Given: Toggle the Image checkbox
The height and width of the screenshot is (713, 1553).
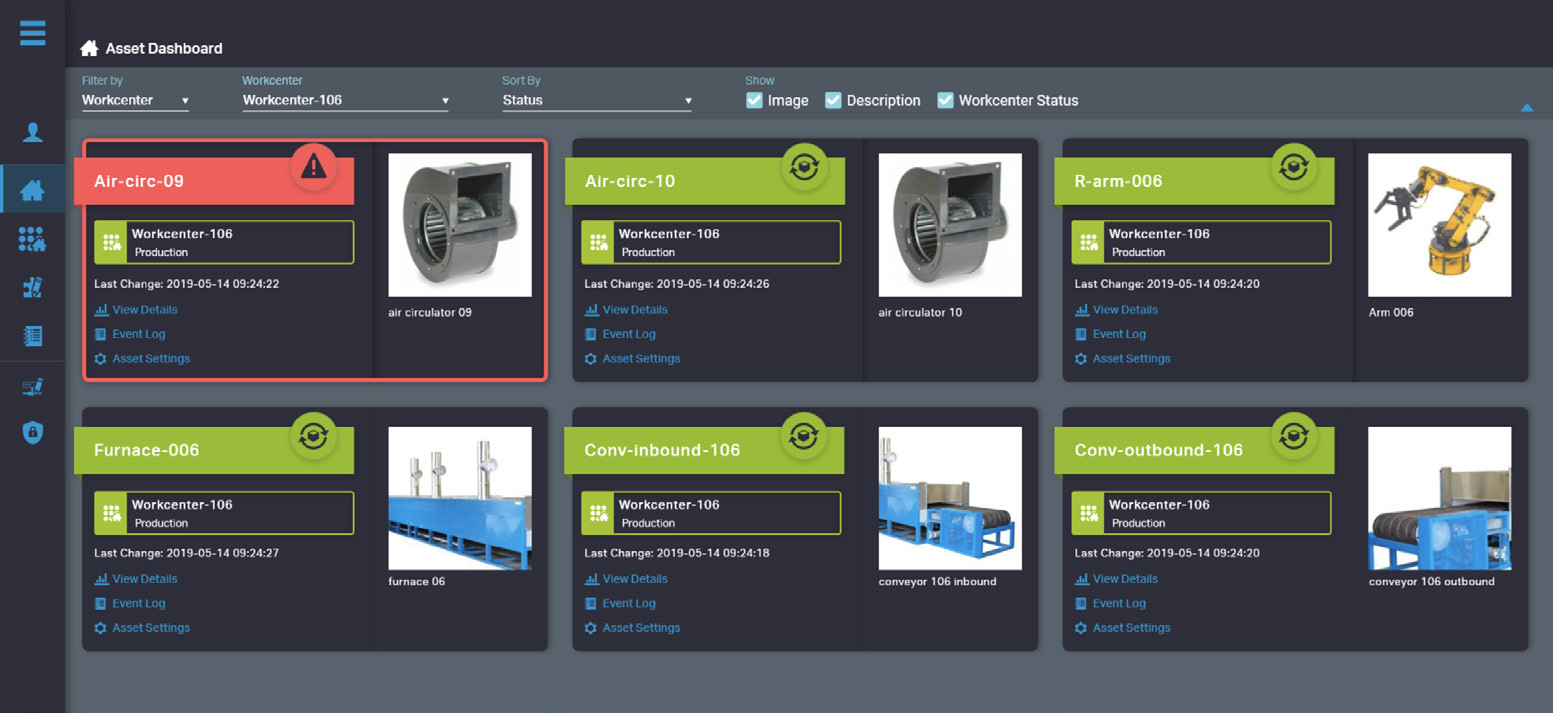Looking at the screenshot, I should tap(754, 100).
